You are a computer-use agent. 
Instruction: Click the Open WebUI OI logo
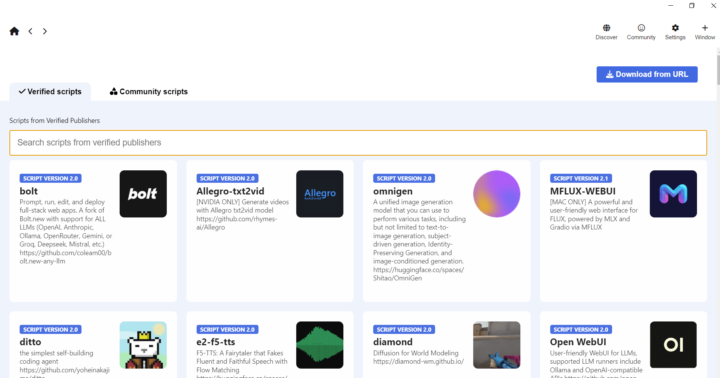click(673, 345)
